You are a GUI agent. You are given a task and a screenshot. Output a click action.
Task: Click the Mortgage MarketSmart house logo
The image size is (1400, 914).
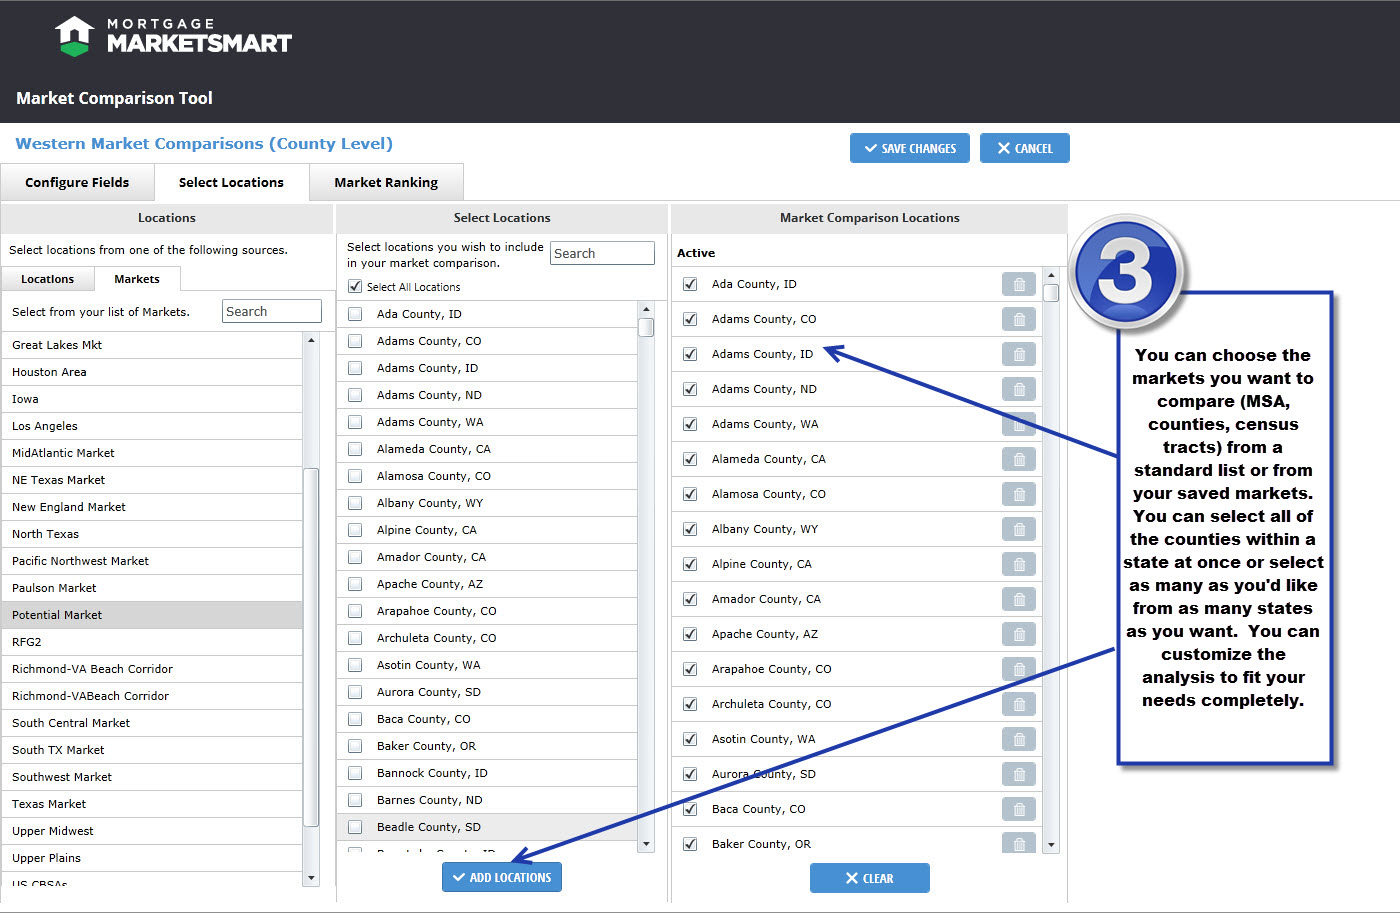[x=74, y=36]
